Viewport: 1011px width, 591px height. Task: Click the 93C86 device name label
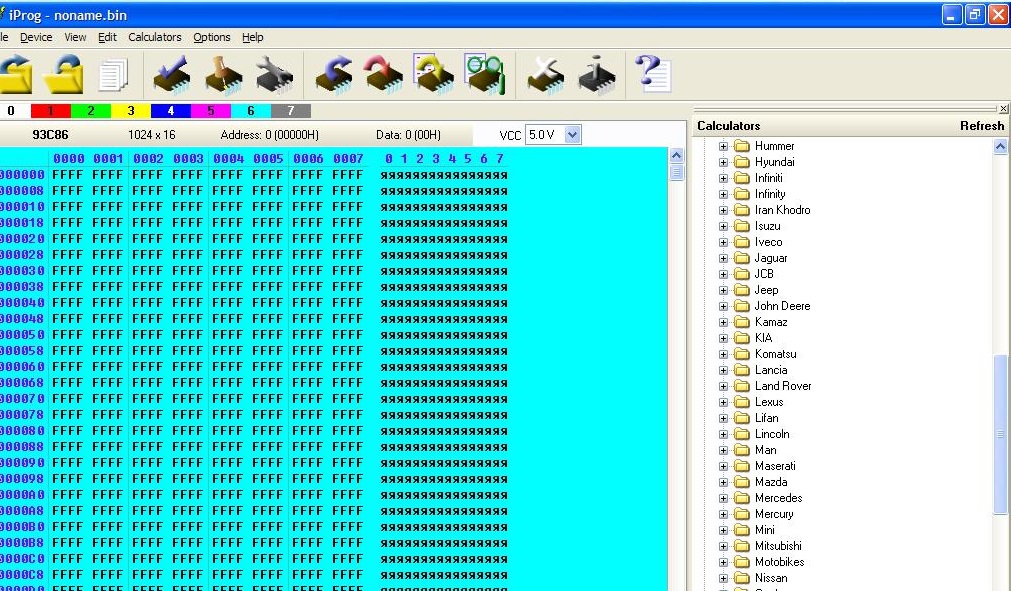pyautogui.click(x=50, y=135)
